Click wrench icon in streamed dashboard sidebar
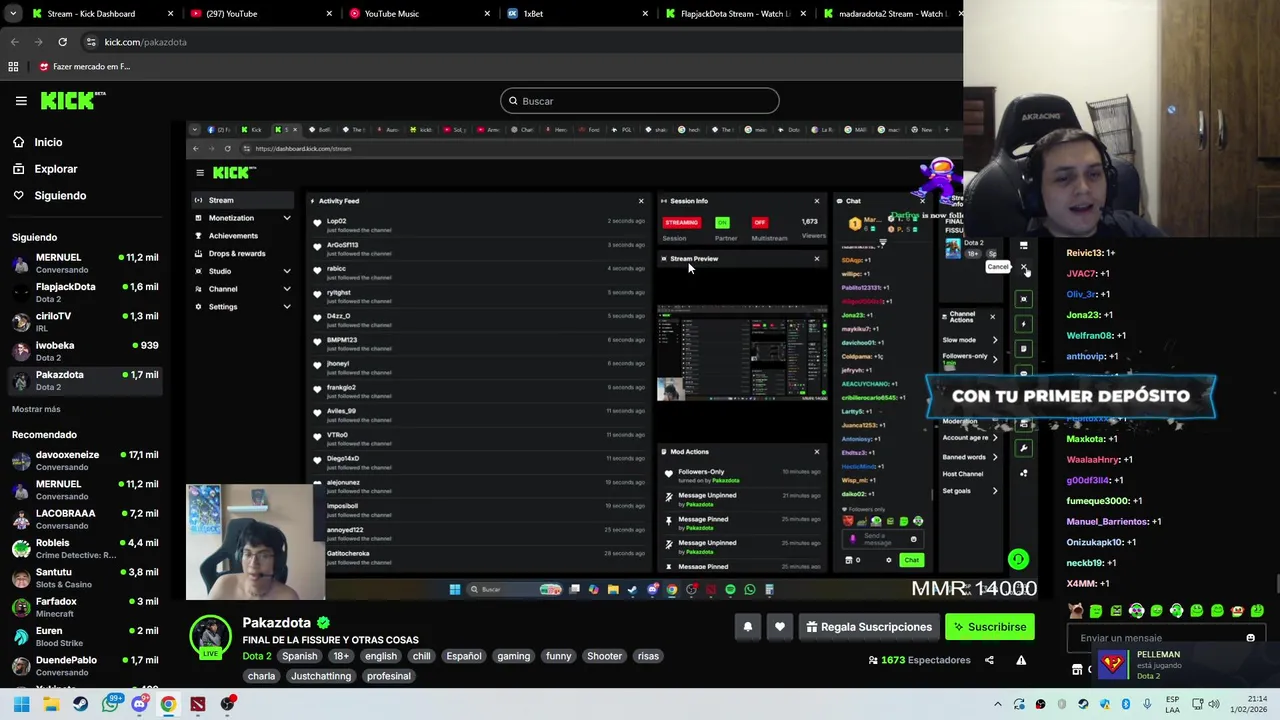 click(1024, 448)
